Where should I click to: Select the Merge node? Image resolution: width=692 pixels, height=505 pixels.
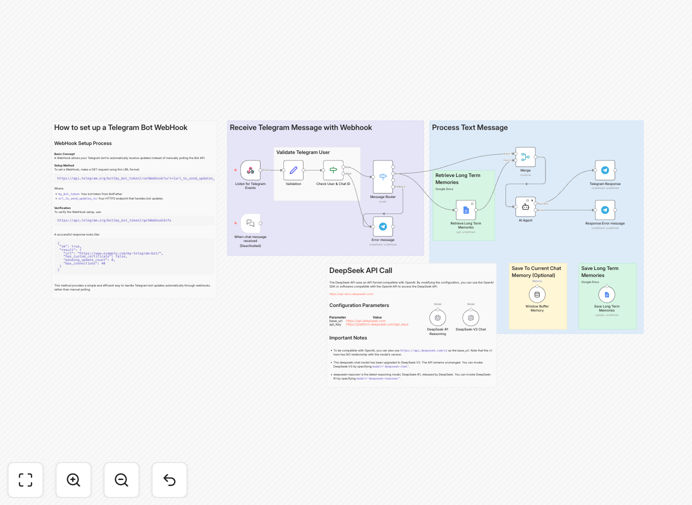coord(525,157)
